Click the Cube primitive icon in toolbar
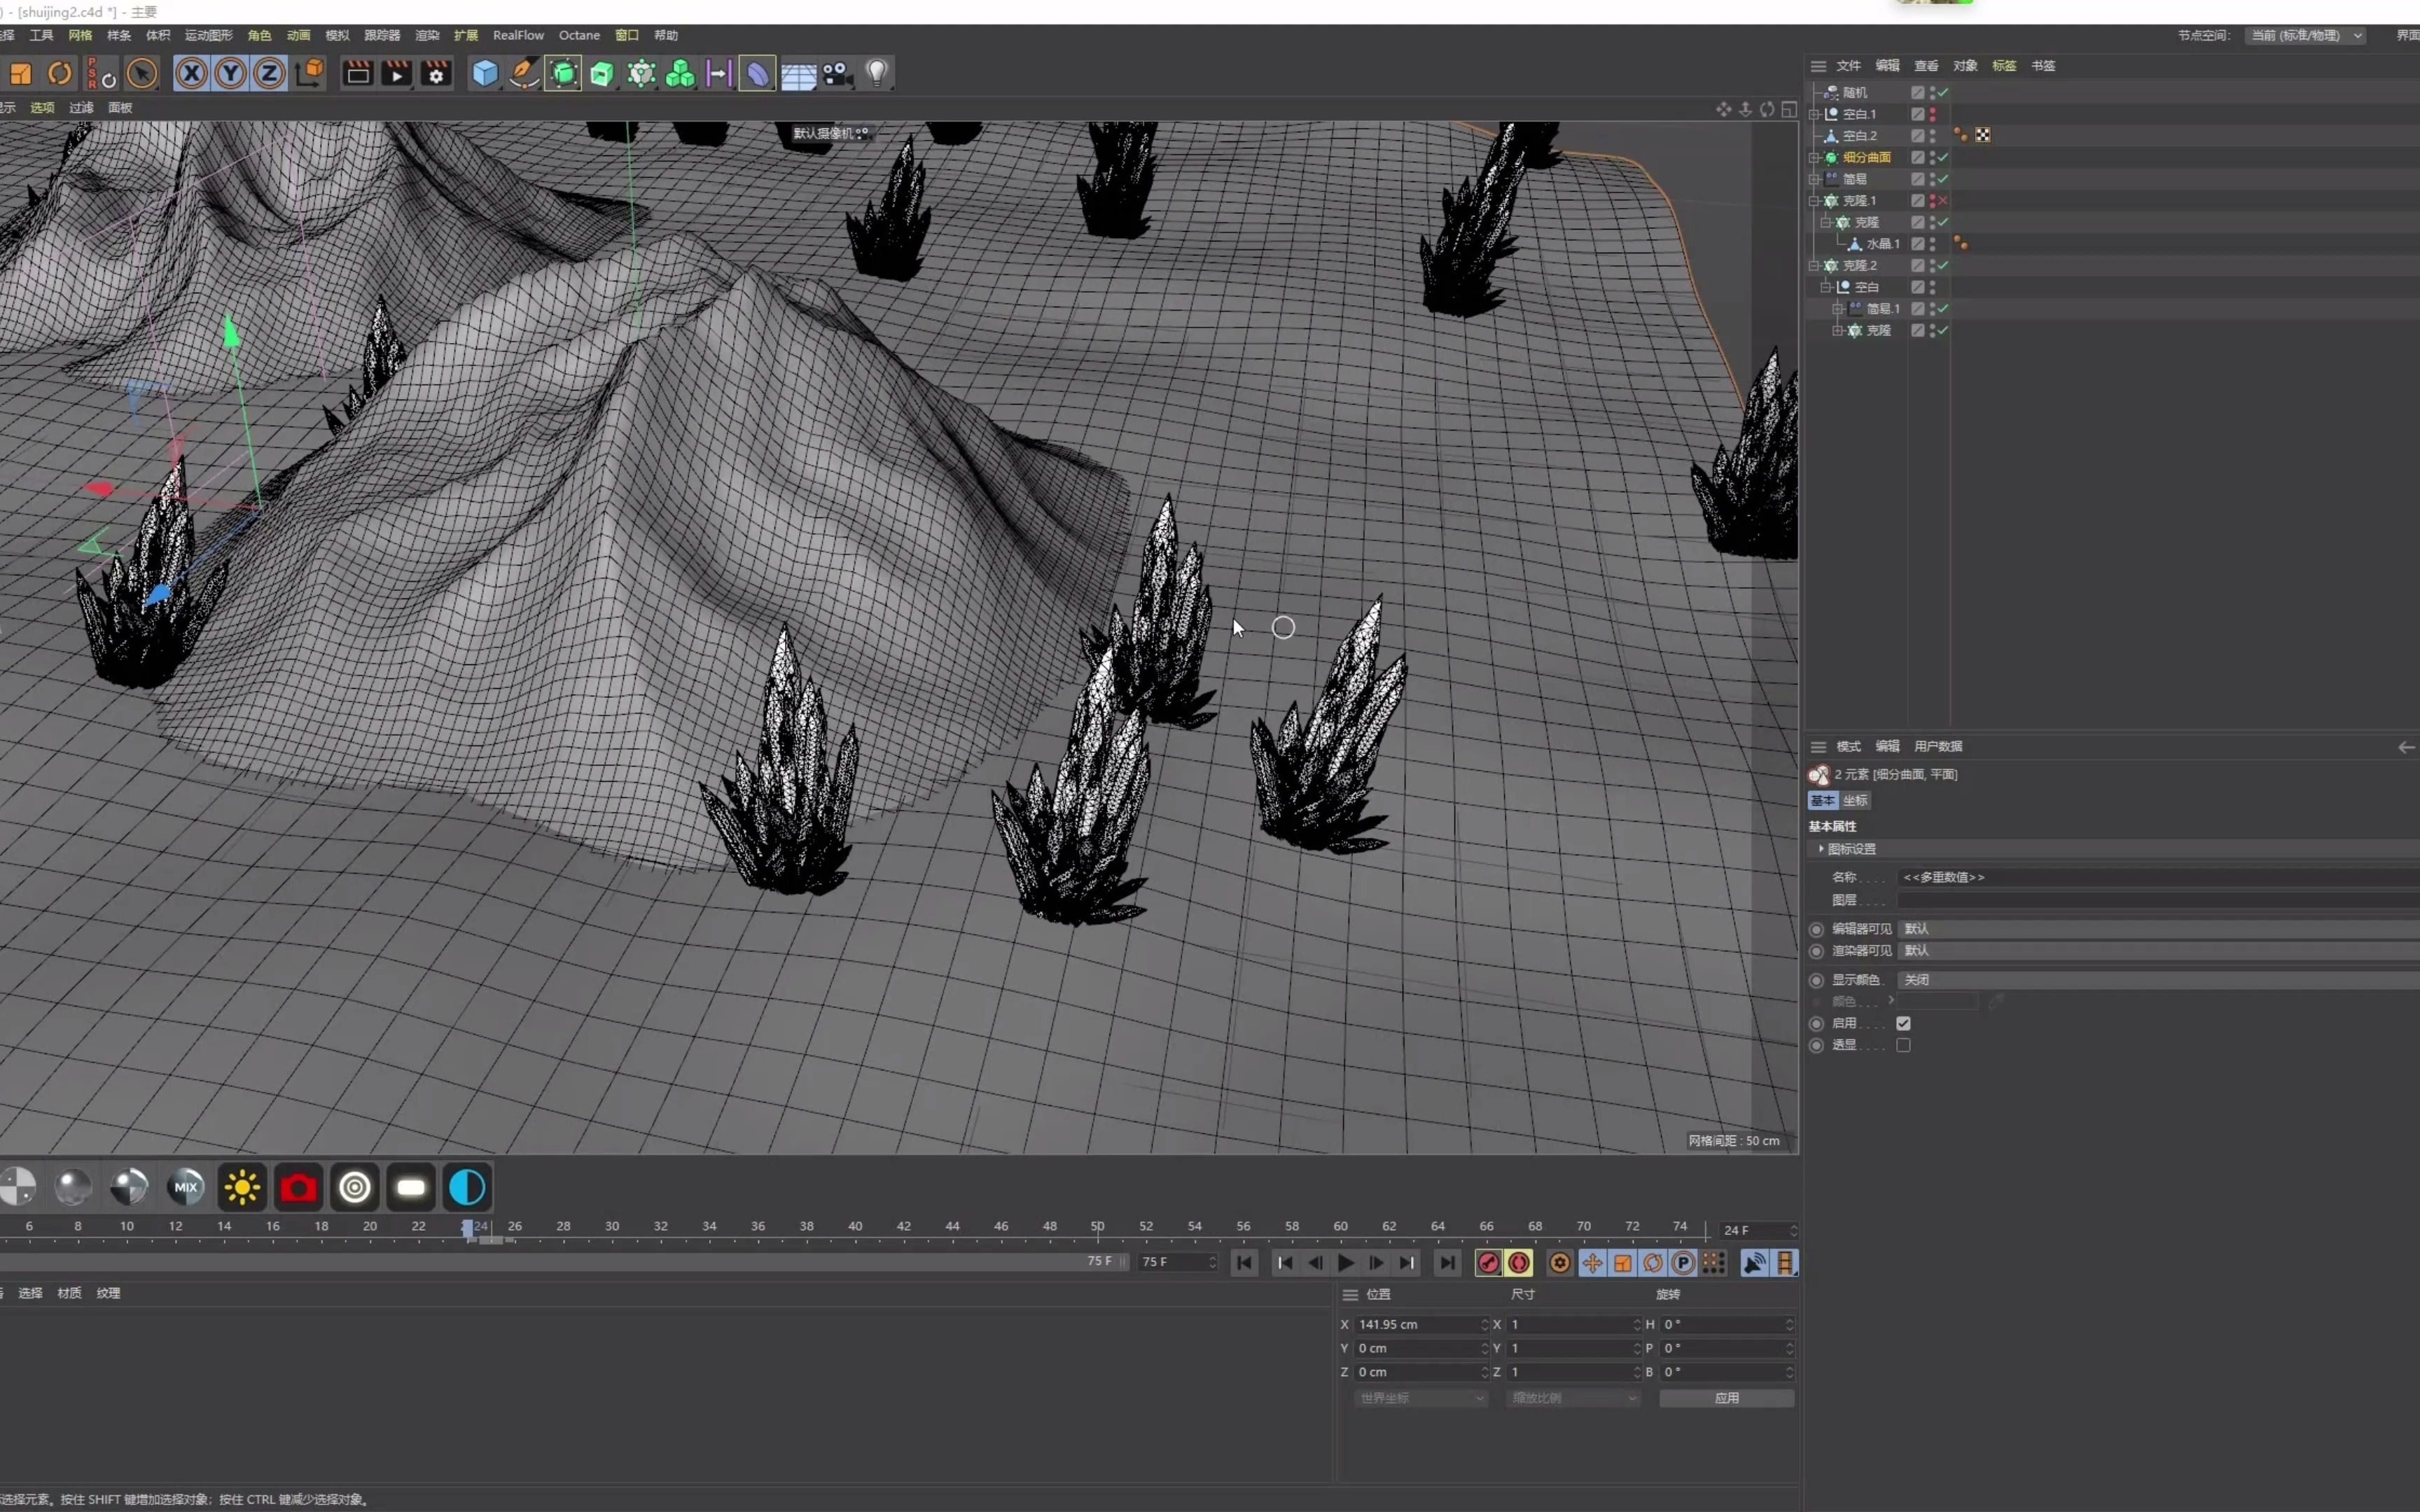 [x=485, y=74]
